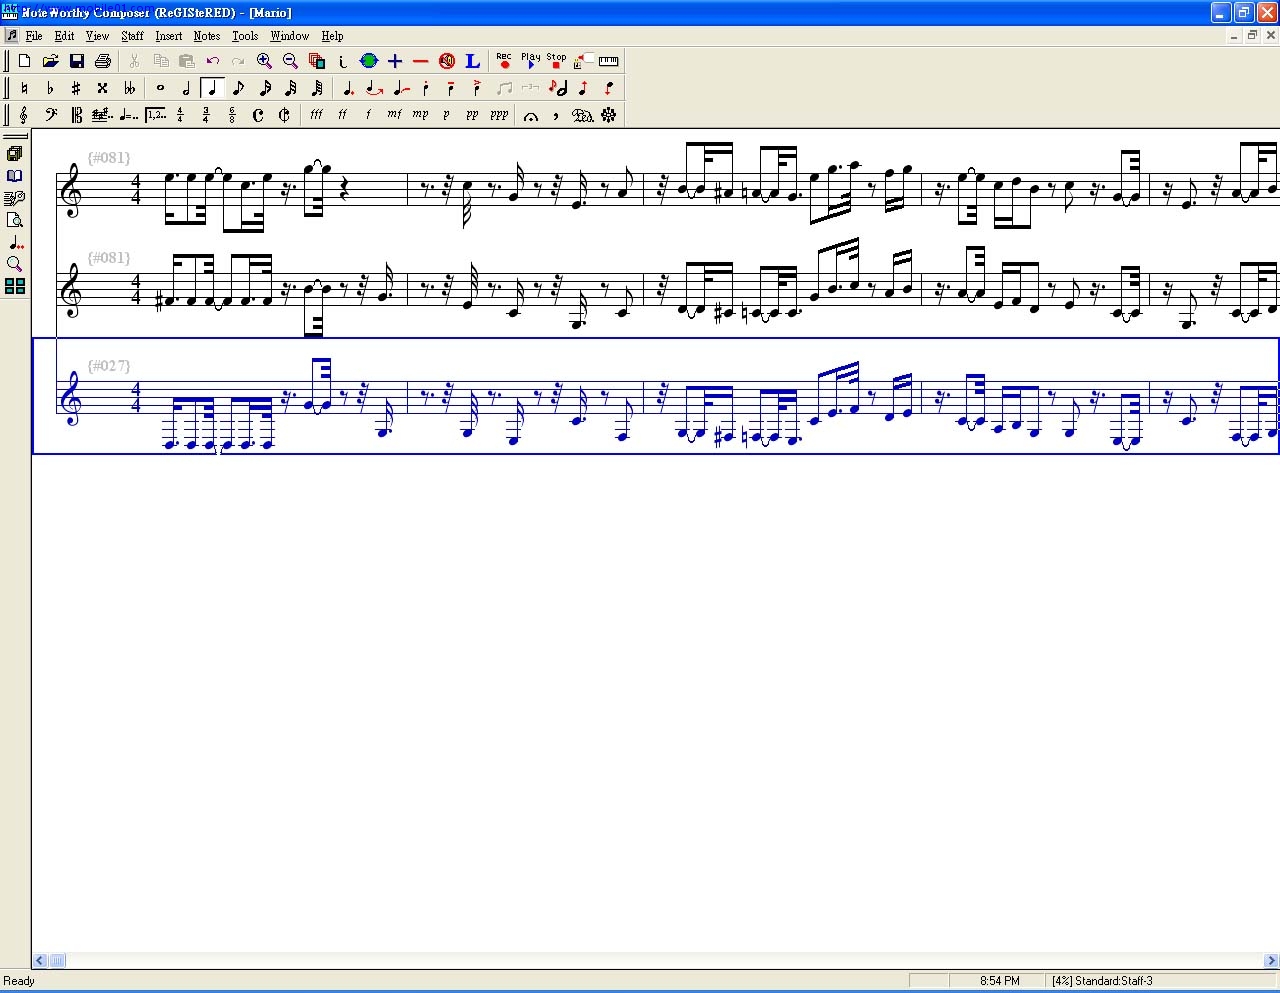1280x993 pixels.
Task: Insert mf dynamic marking
Action: pos(394,115)
